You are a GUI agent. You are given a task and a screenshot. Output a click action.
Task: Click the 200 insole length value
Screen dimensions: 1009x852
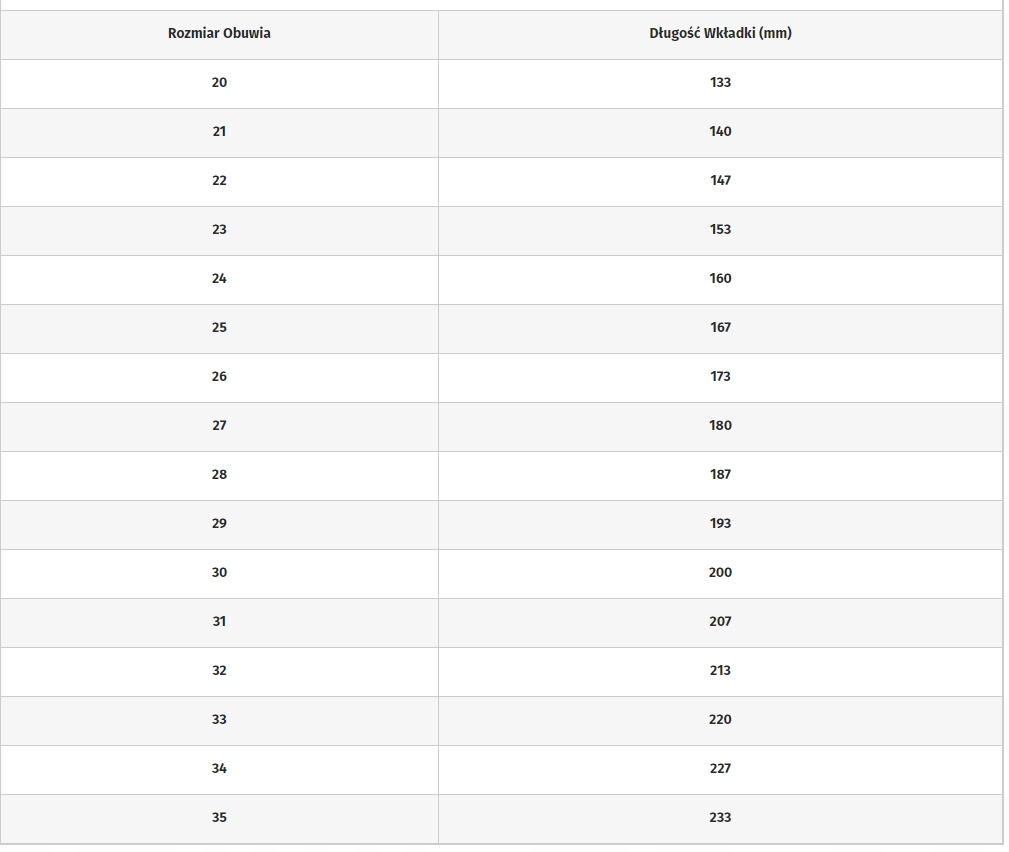pyautogui.click(x=720, y=572)
